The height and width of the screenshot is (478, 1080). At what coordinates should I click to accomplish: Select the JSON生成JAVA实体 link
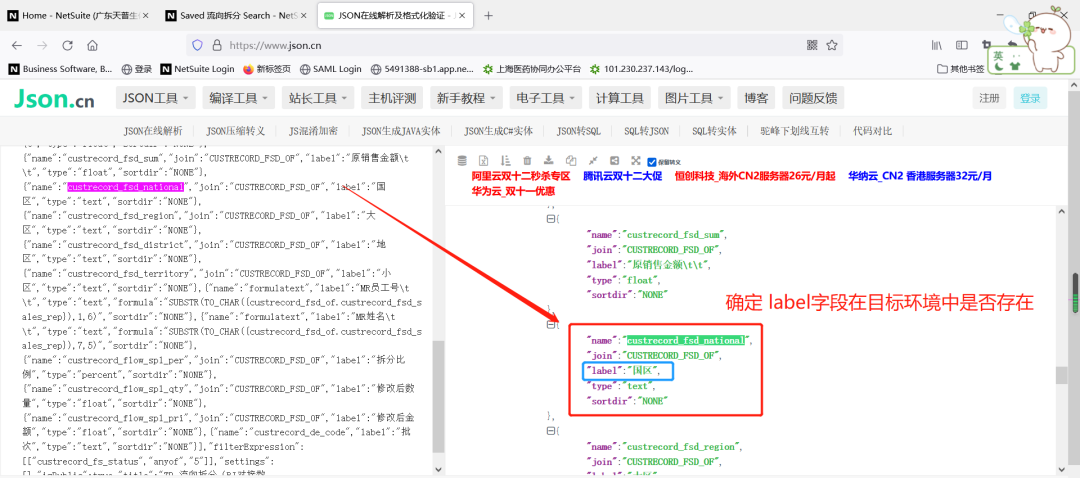(401, 131)
